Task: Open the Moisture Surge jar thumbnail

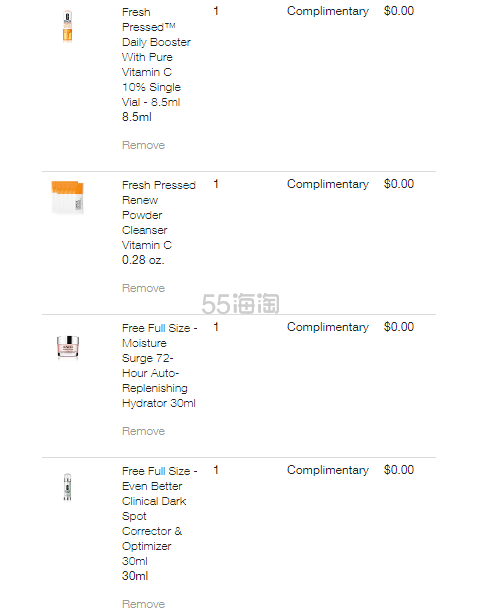Action: (x=68, y=346)
